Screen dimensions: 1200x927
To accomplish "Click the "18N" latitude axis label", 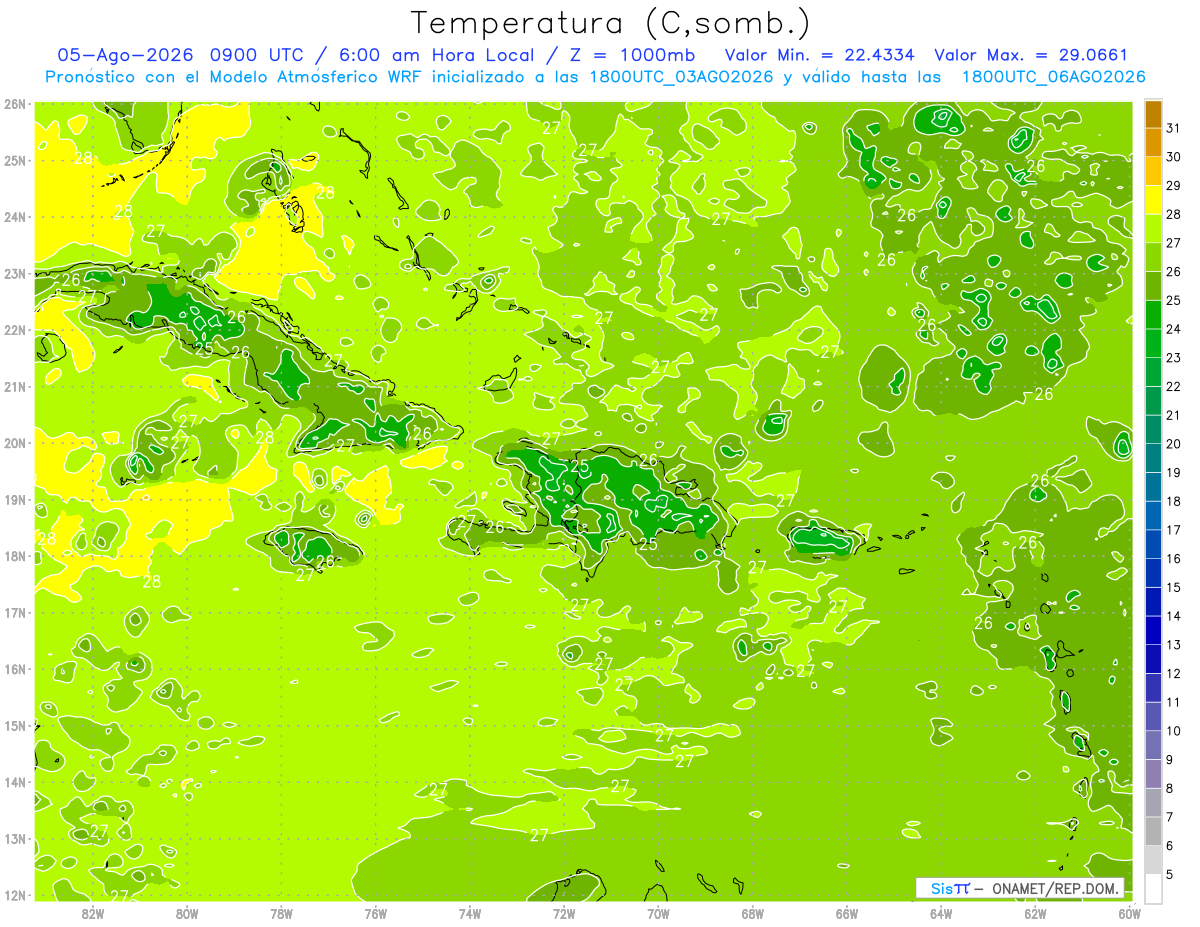I will click(x=14, y=556).
